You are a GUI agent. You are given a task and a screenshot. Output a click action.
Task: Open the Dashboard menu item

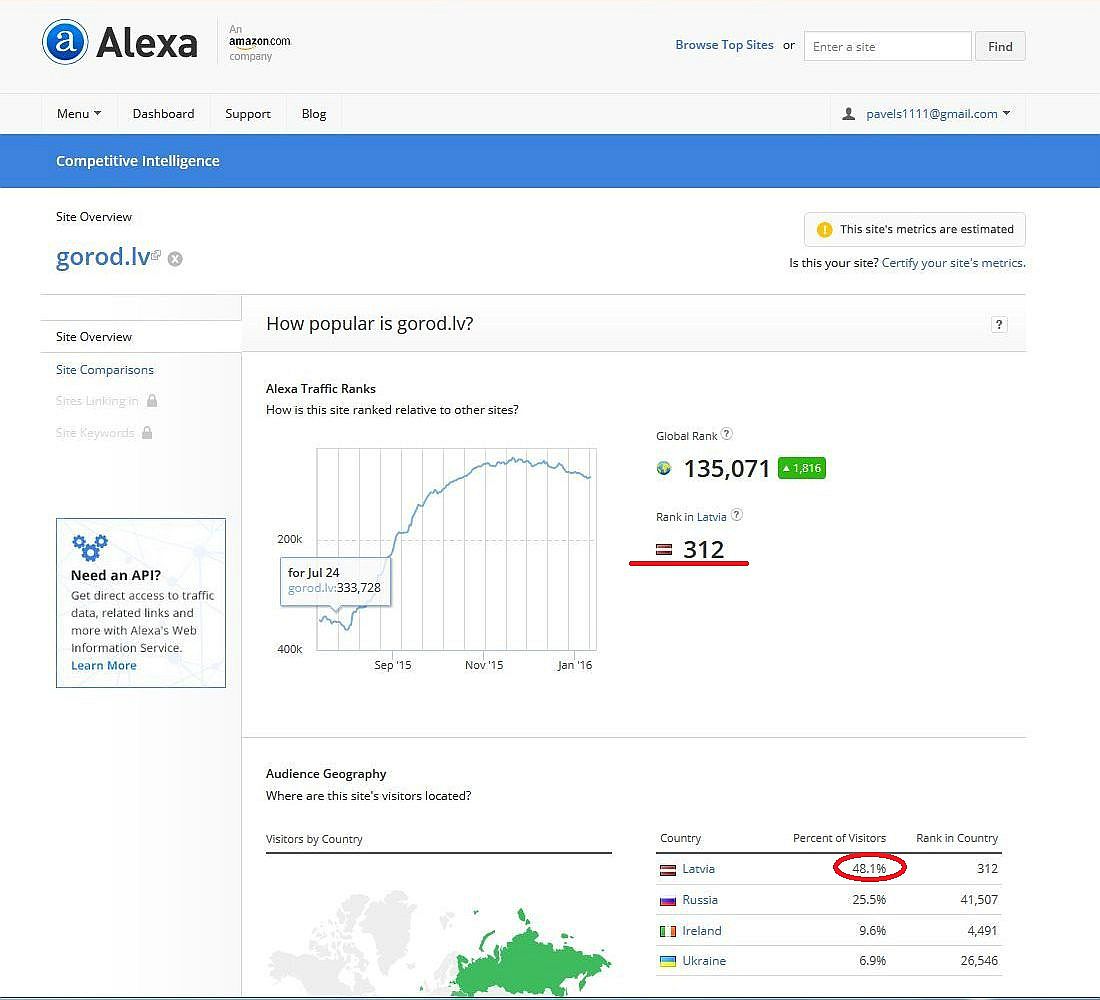click(163, 114)
